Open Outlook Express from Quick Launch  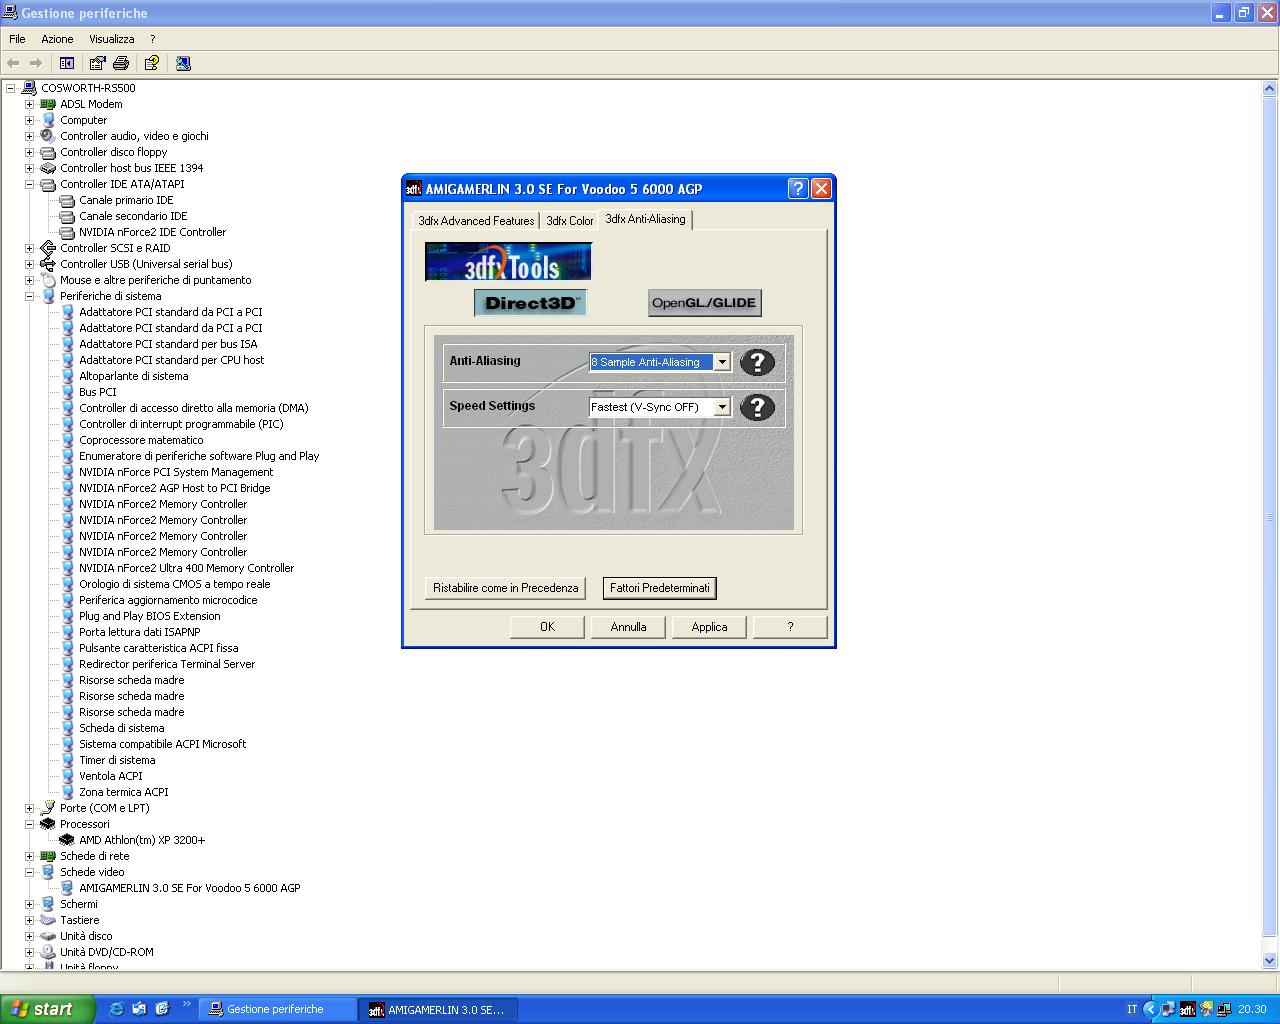coord(139,1009)
